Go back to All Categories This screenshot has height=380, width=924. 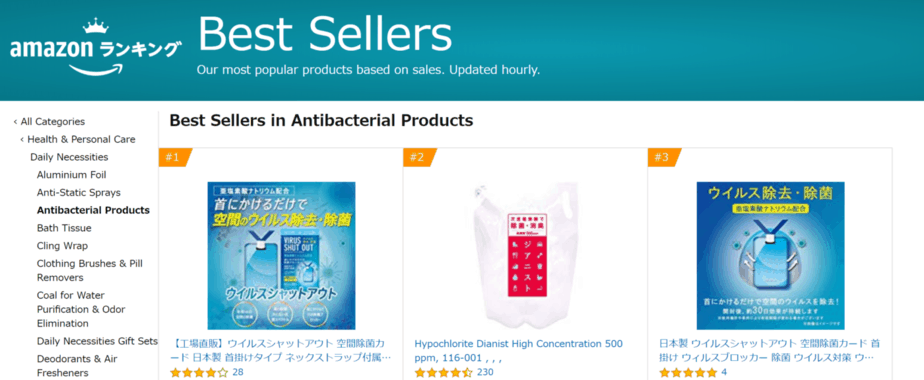[49, 121]
